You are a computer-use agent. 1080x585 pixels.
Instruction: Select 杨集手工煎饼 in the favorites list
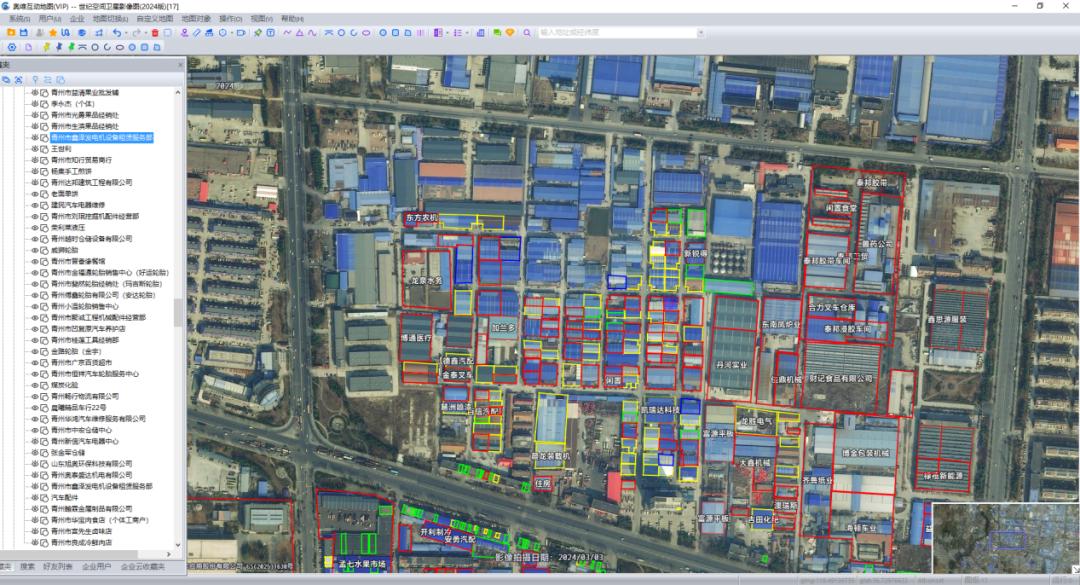[71, 171]
